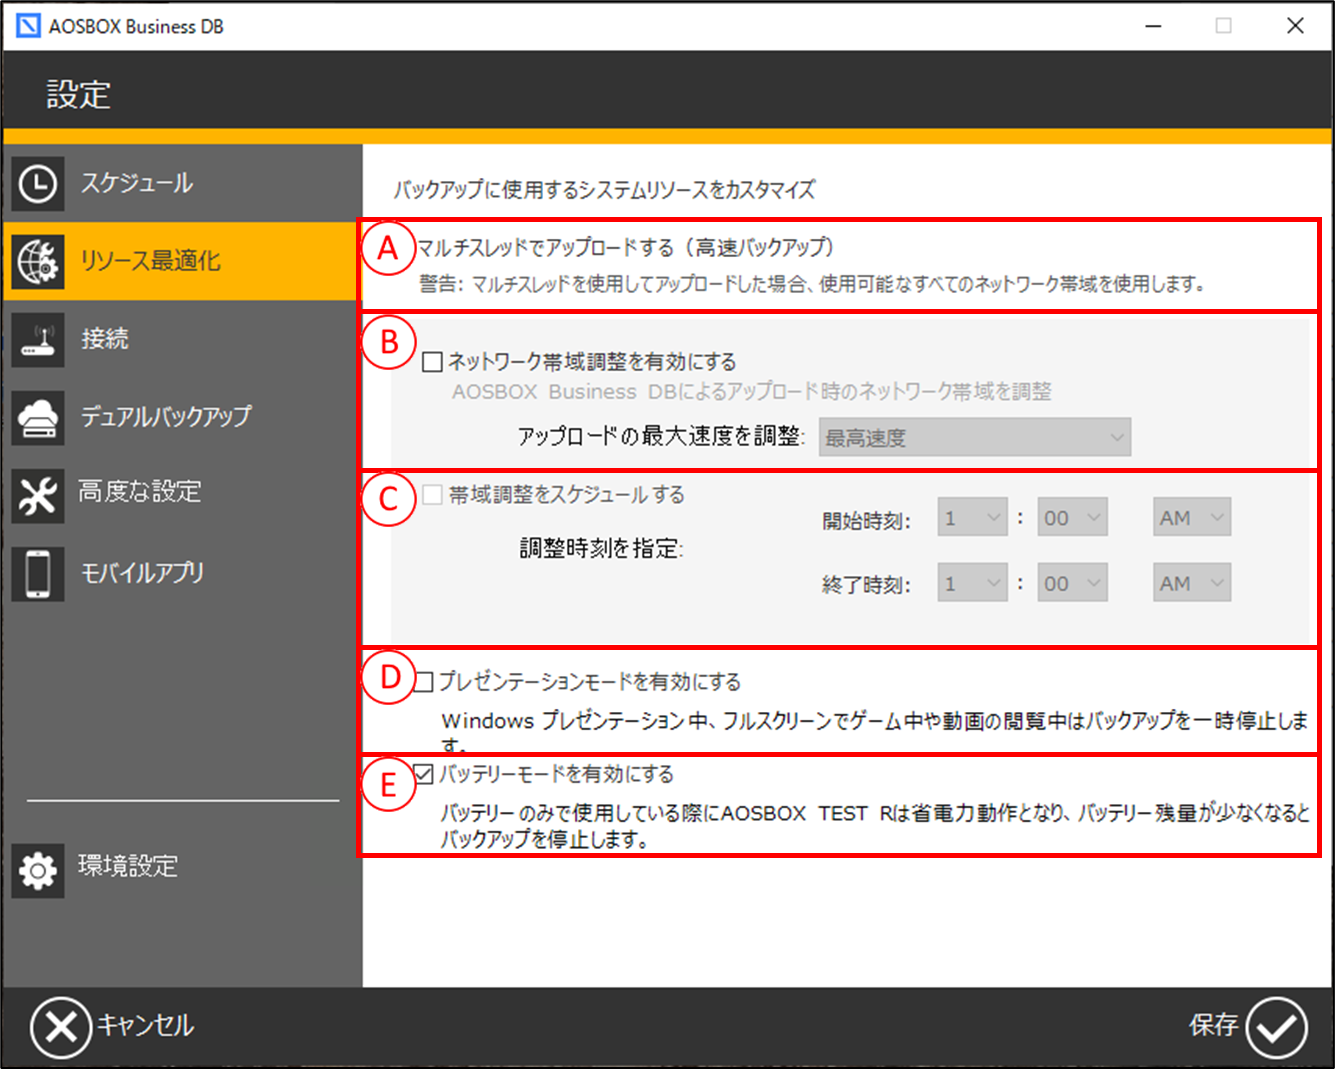Image resolution: width=1335 pixels, height=1069 pixels.
Task: Select the 高度な設定 wrench and screwdriver icon
Action: pos(38,496)
